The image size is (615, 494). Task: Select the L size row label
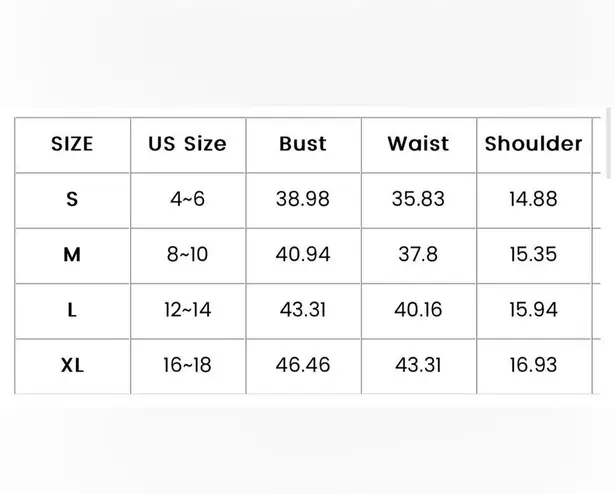[x=72, y=310]
